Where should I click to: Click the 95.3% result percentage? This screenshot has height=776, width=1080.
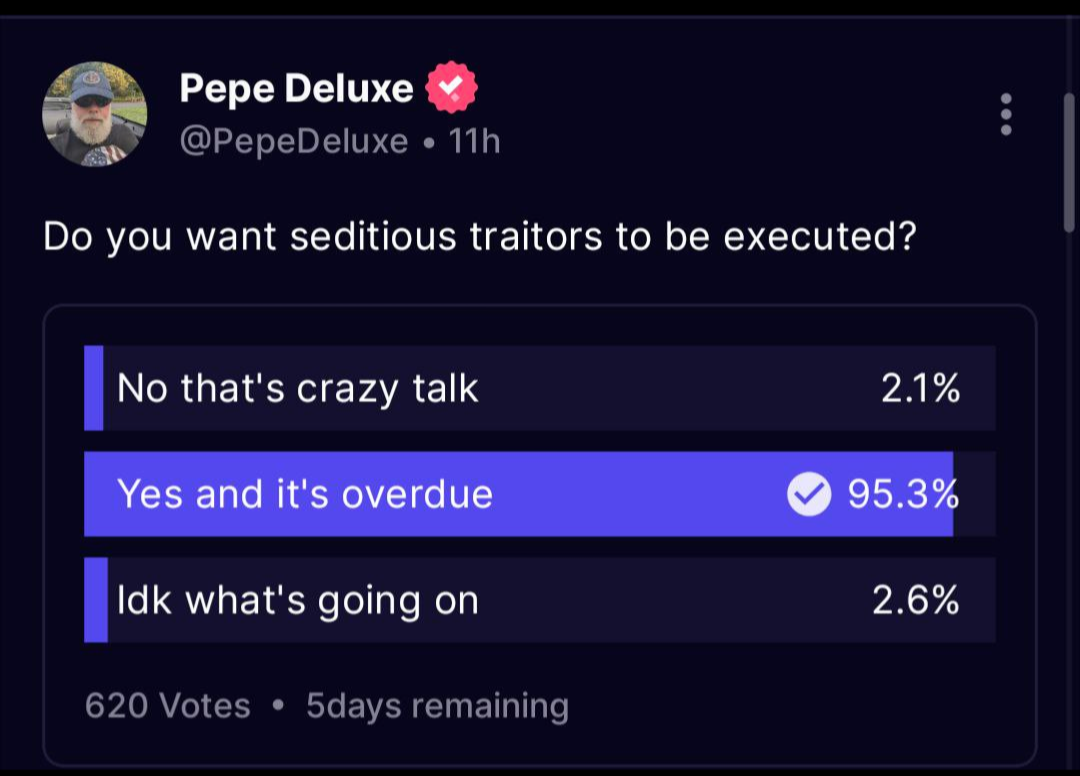tap(903, 494)
